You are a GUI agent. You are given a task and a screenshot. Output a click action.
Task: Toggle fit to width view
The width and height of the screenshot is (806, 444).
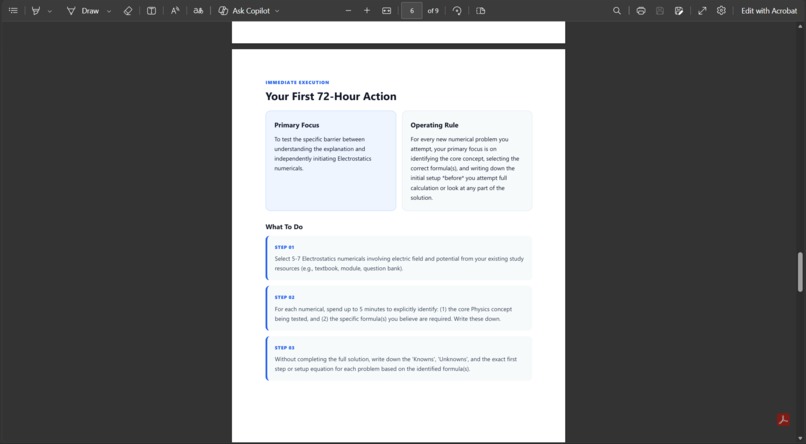point(387,10)
